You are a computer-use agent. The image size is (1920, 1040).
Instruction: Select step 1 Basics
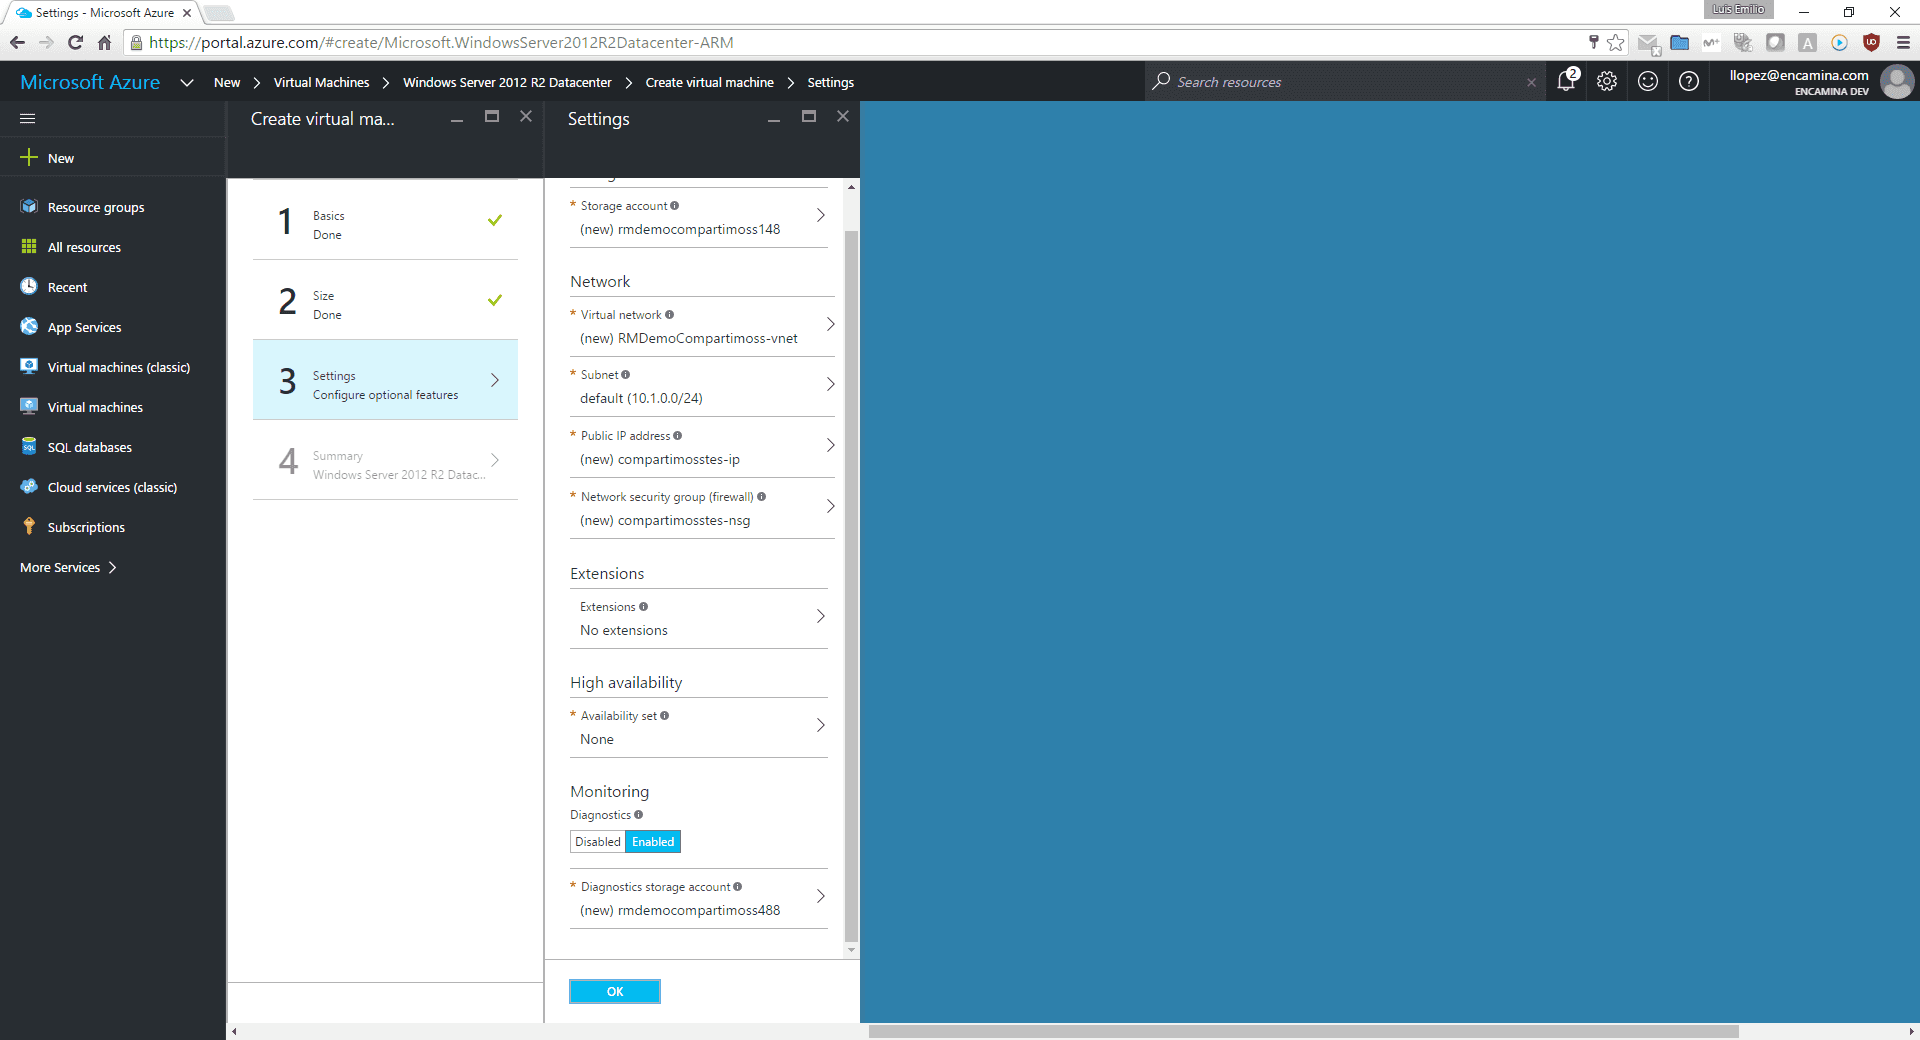[x=385, y=220]
